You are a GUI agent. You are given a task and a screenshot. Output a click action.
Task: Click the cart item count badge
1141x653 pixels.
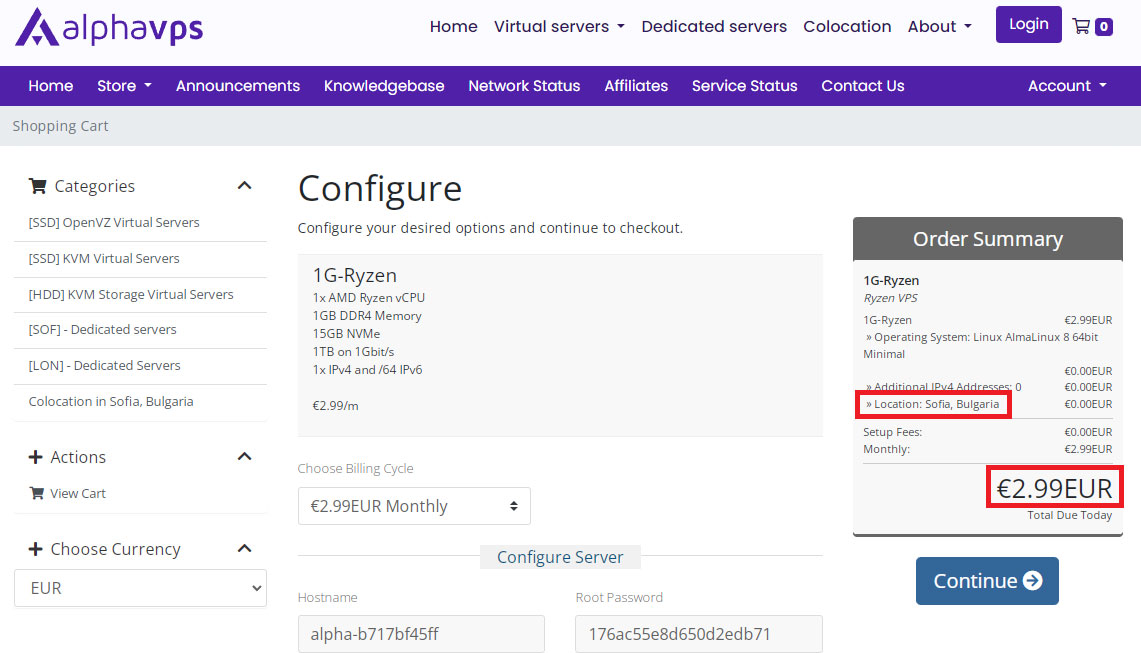click(x=1104, y=27)
